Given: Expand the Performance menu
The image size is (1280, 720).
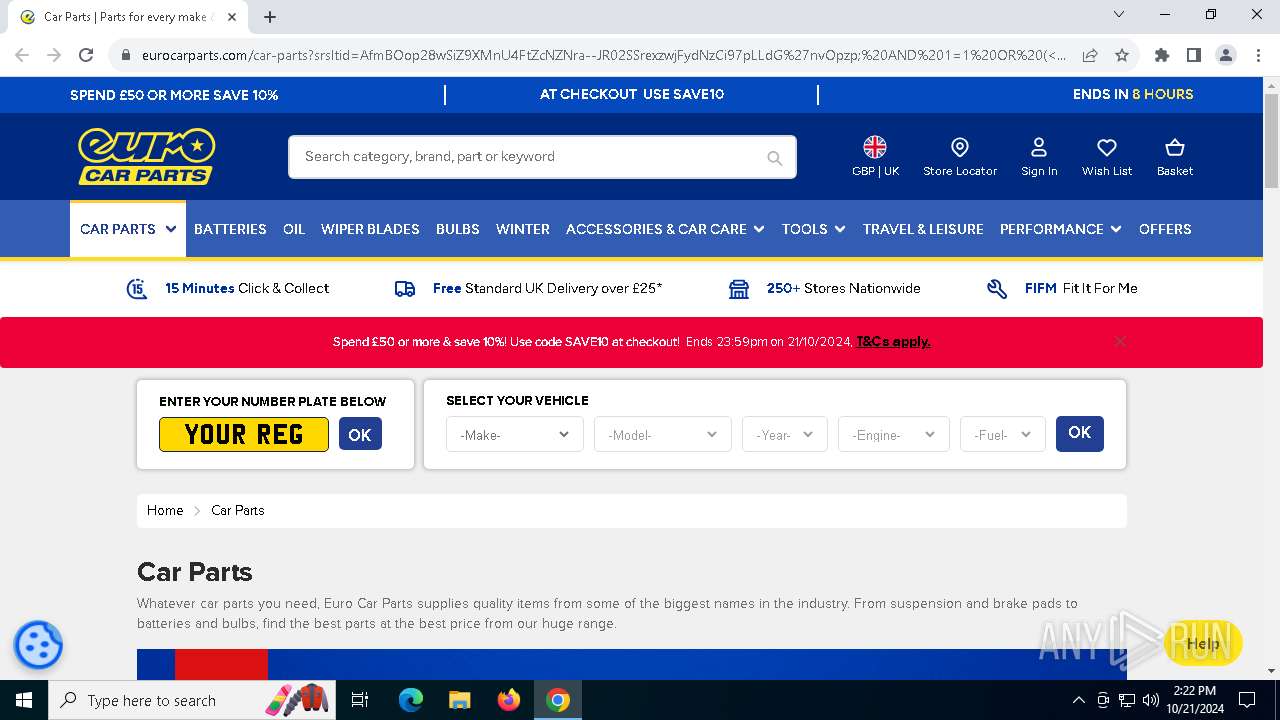Looking at the screenshot, I should 1061,229.
